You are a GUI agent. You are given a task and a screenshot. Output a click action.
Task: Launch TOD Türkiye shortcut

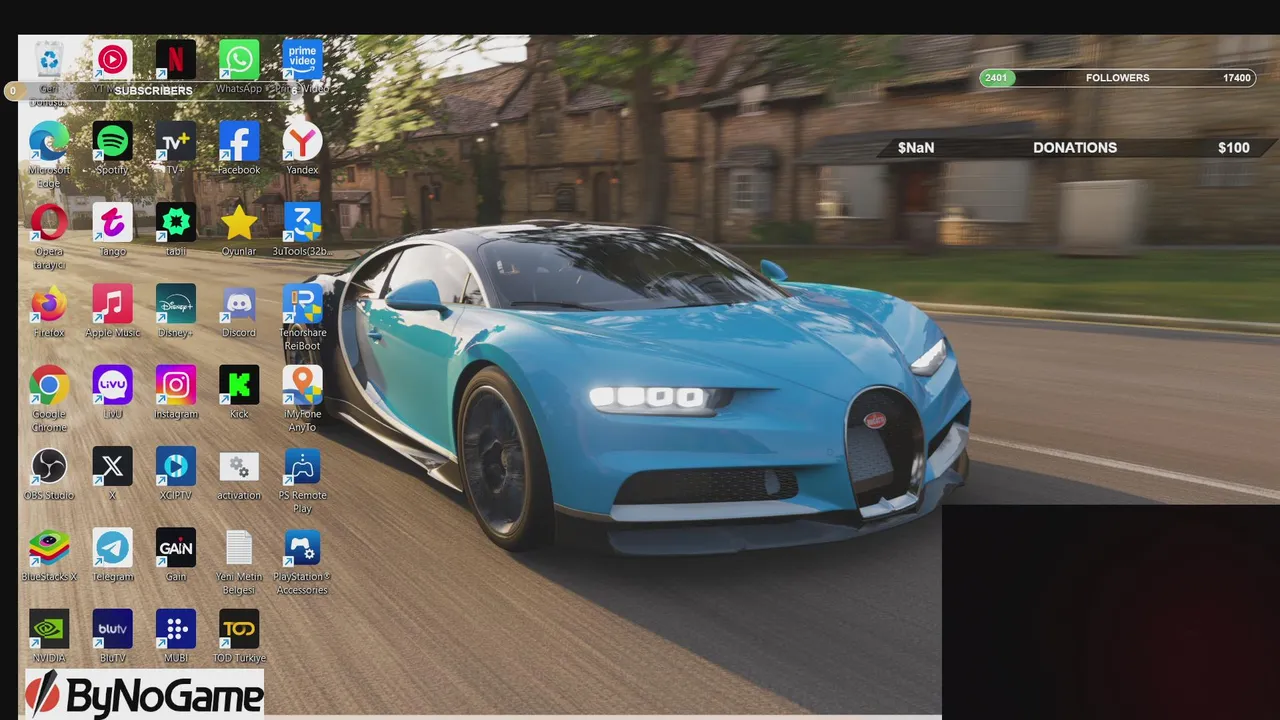tap(239, 629)
